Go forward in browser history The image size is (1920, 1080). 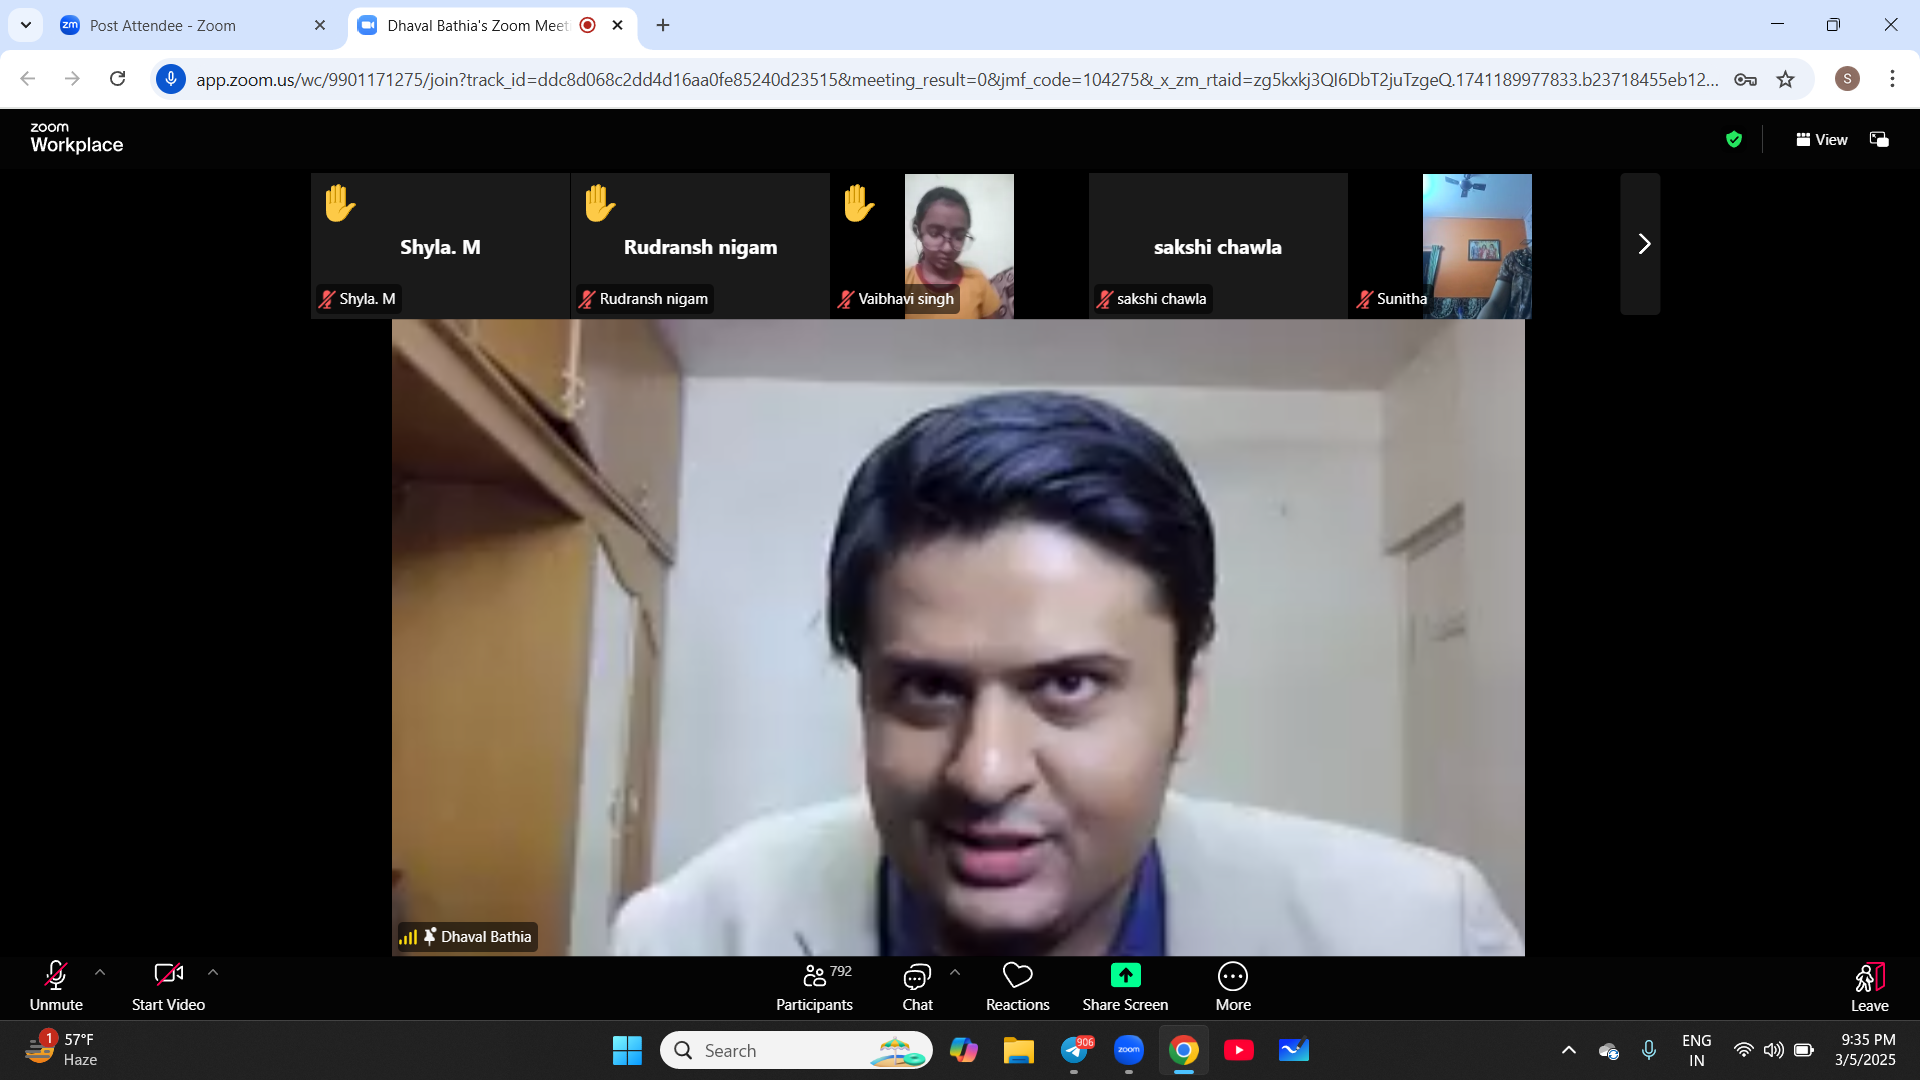[x=72, y=79]
